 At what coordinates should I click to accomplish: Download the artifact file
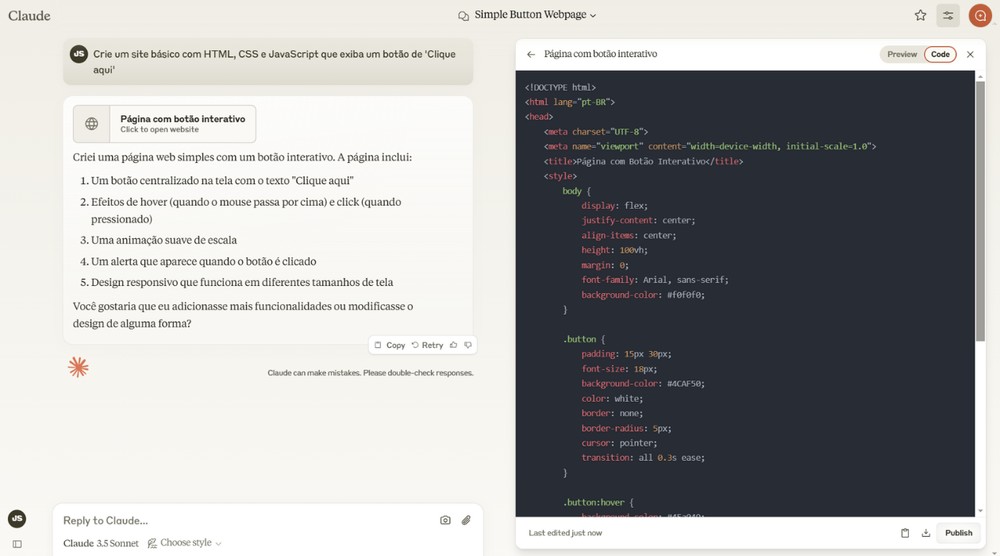(x=926, y=533)
